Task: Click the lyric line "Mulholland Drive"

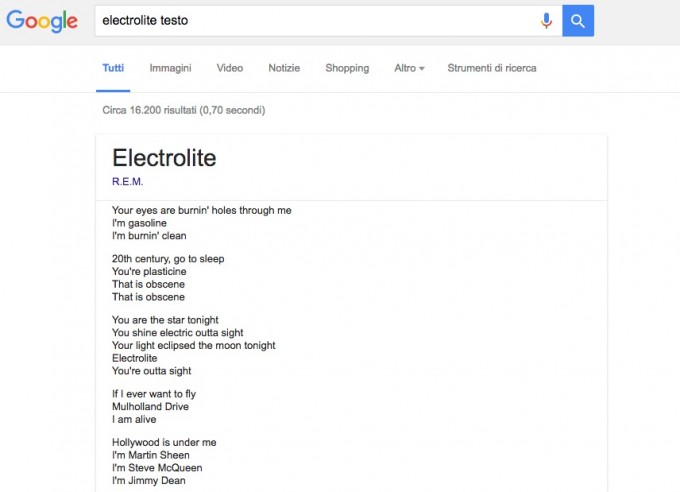Action: point(150,407)
